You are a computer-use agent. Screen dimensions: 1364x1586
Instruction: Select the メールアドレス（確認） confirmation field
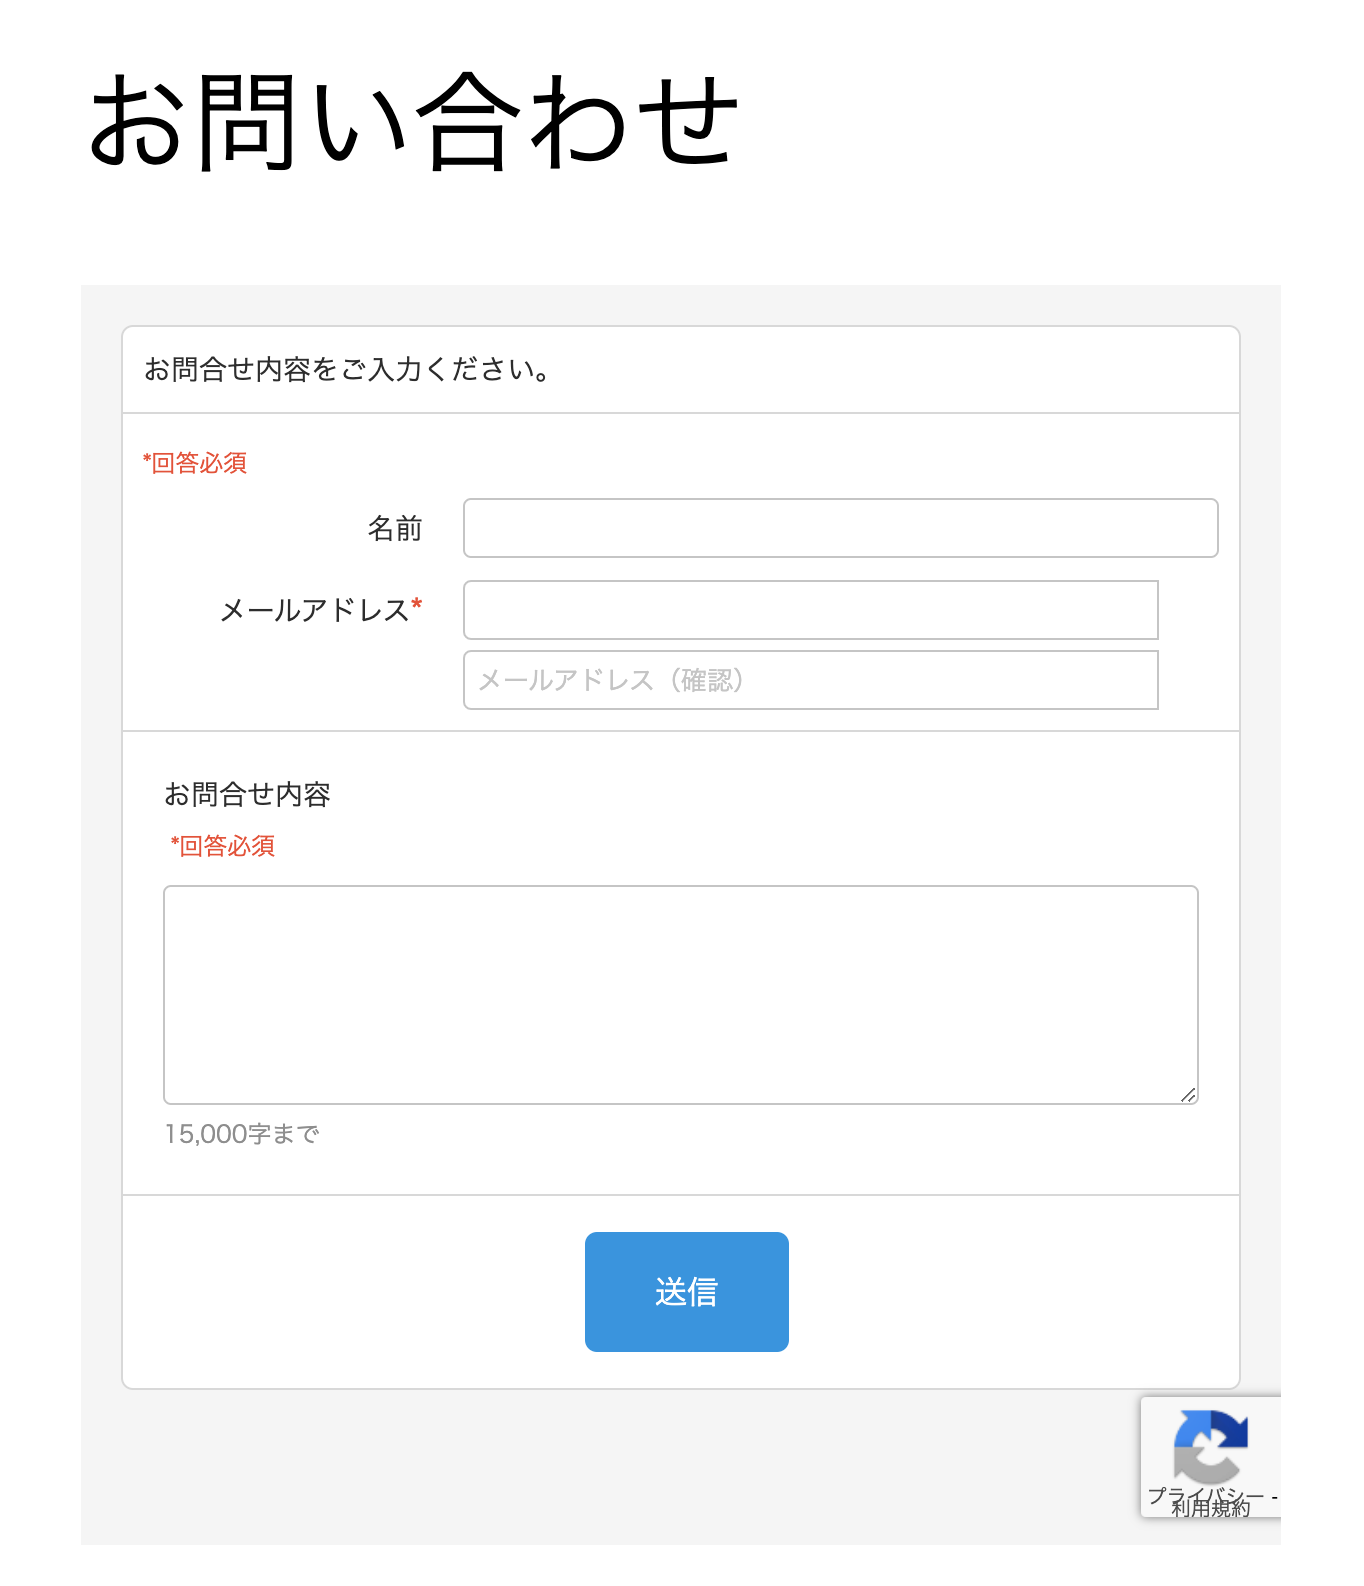(810, 680)
